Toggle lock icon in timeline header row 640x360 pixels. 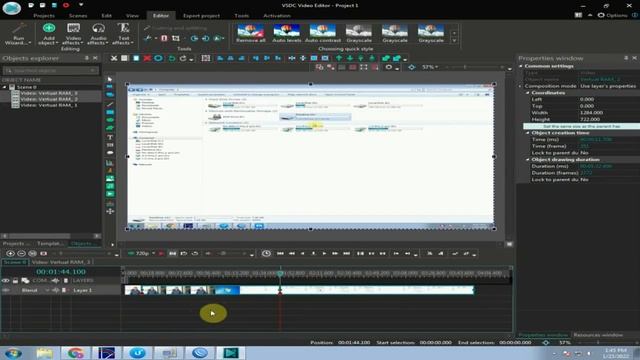(16, 281)
